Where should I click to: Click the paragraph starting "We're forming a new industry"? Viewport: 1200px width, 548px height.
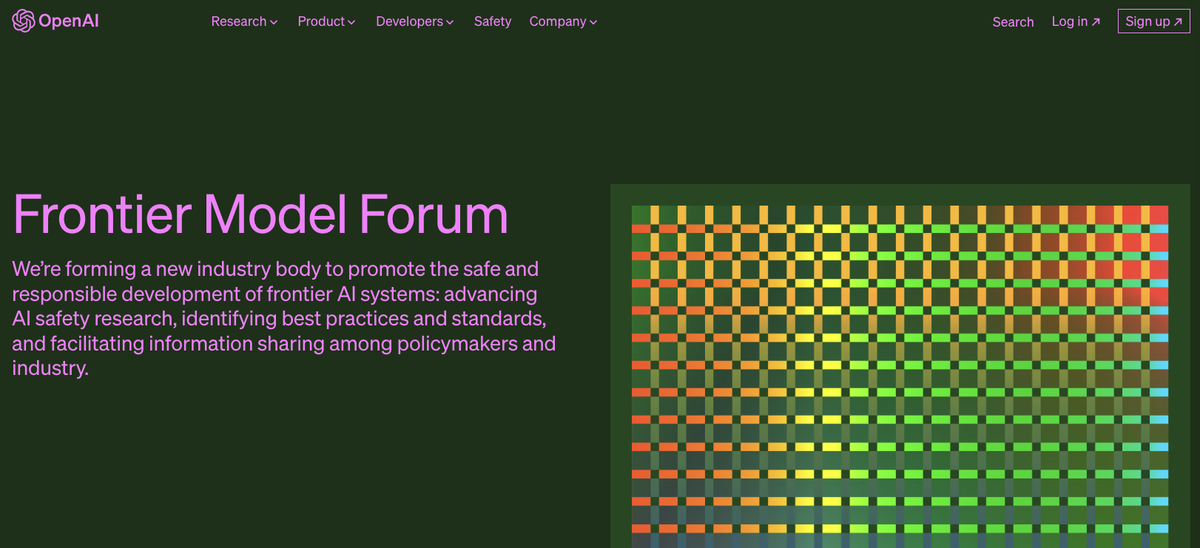(x=284, y=319)
